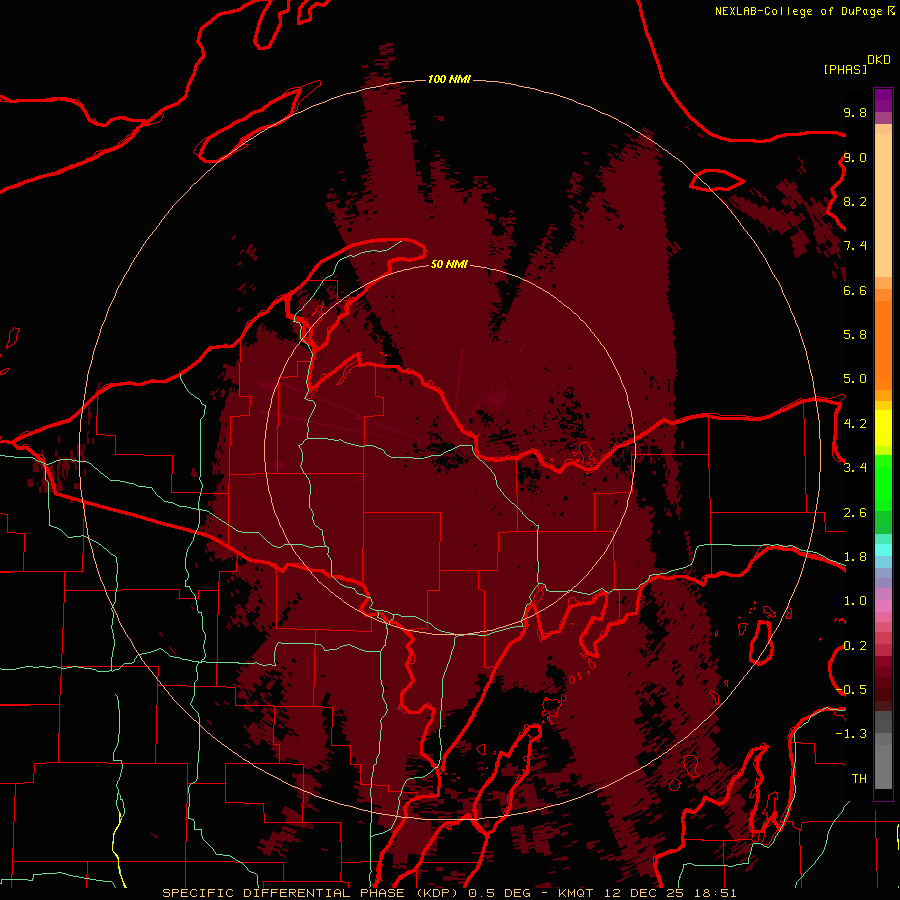Click the 5.8 legend value

(x=855, y=335)
